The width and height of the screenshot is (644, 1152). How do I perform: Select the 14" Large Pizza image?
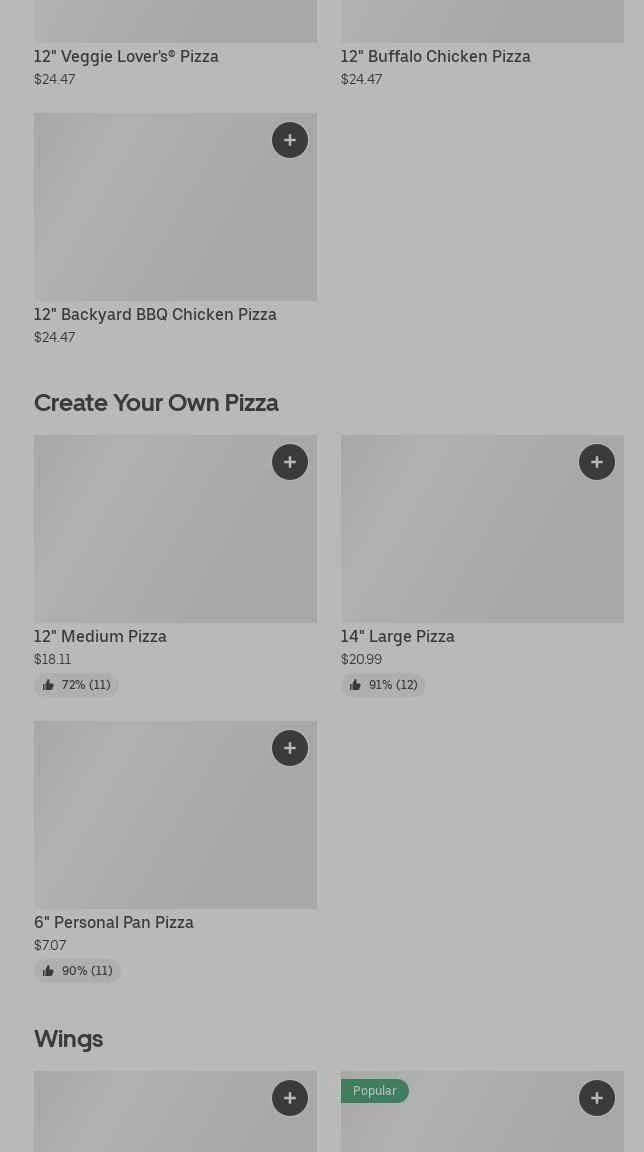pyautogui.click(x=482, y=529)
